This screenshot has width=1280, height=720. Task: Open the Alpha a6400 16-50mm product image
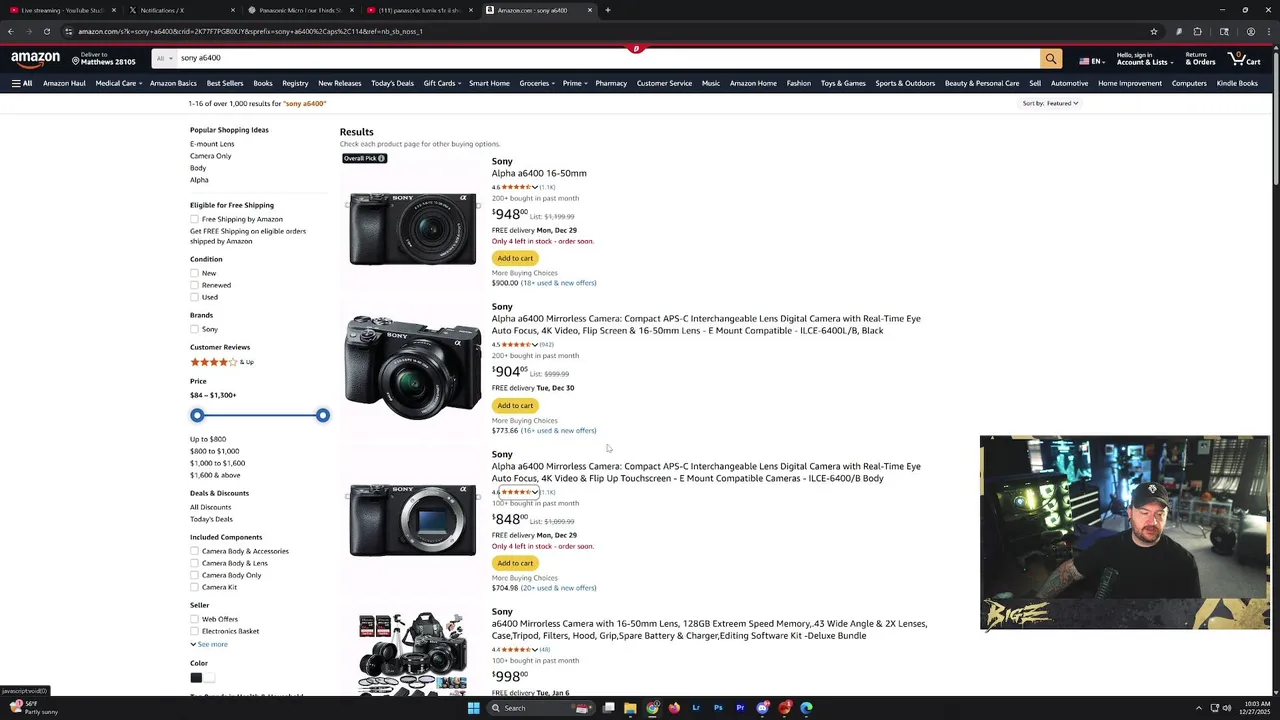[x=413, y=229]
